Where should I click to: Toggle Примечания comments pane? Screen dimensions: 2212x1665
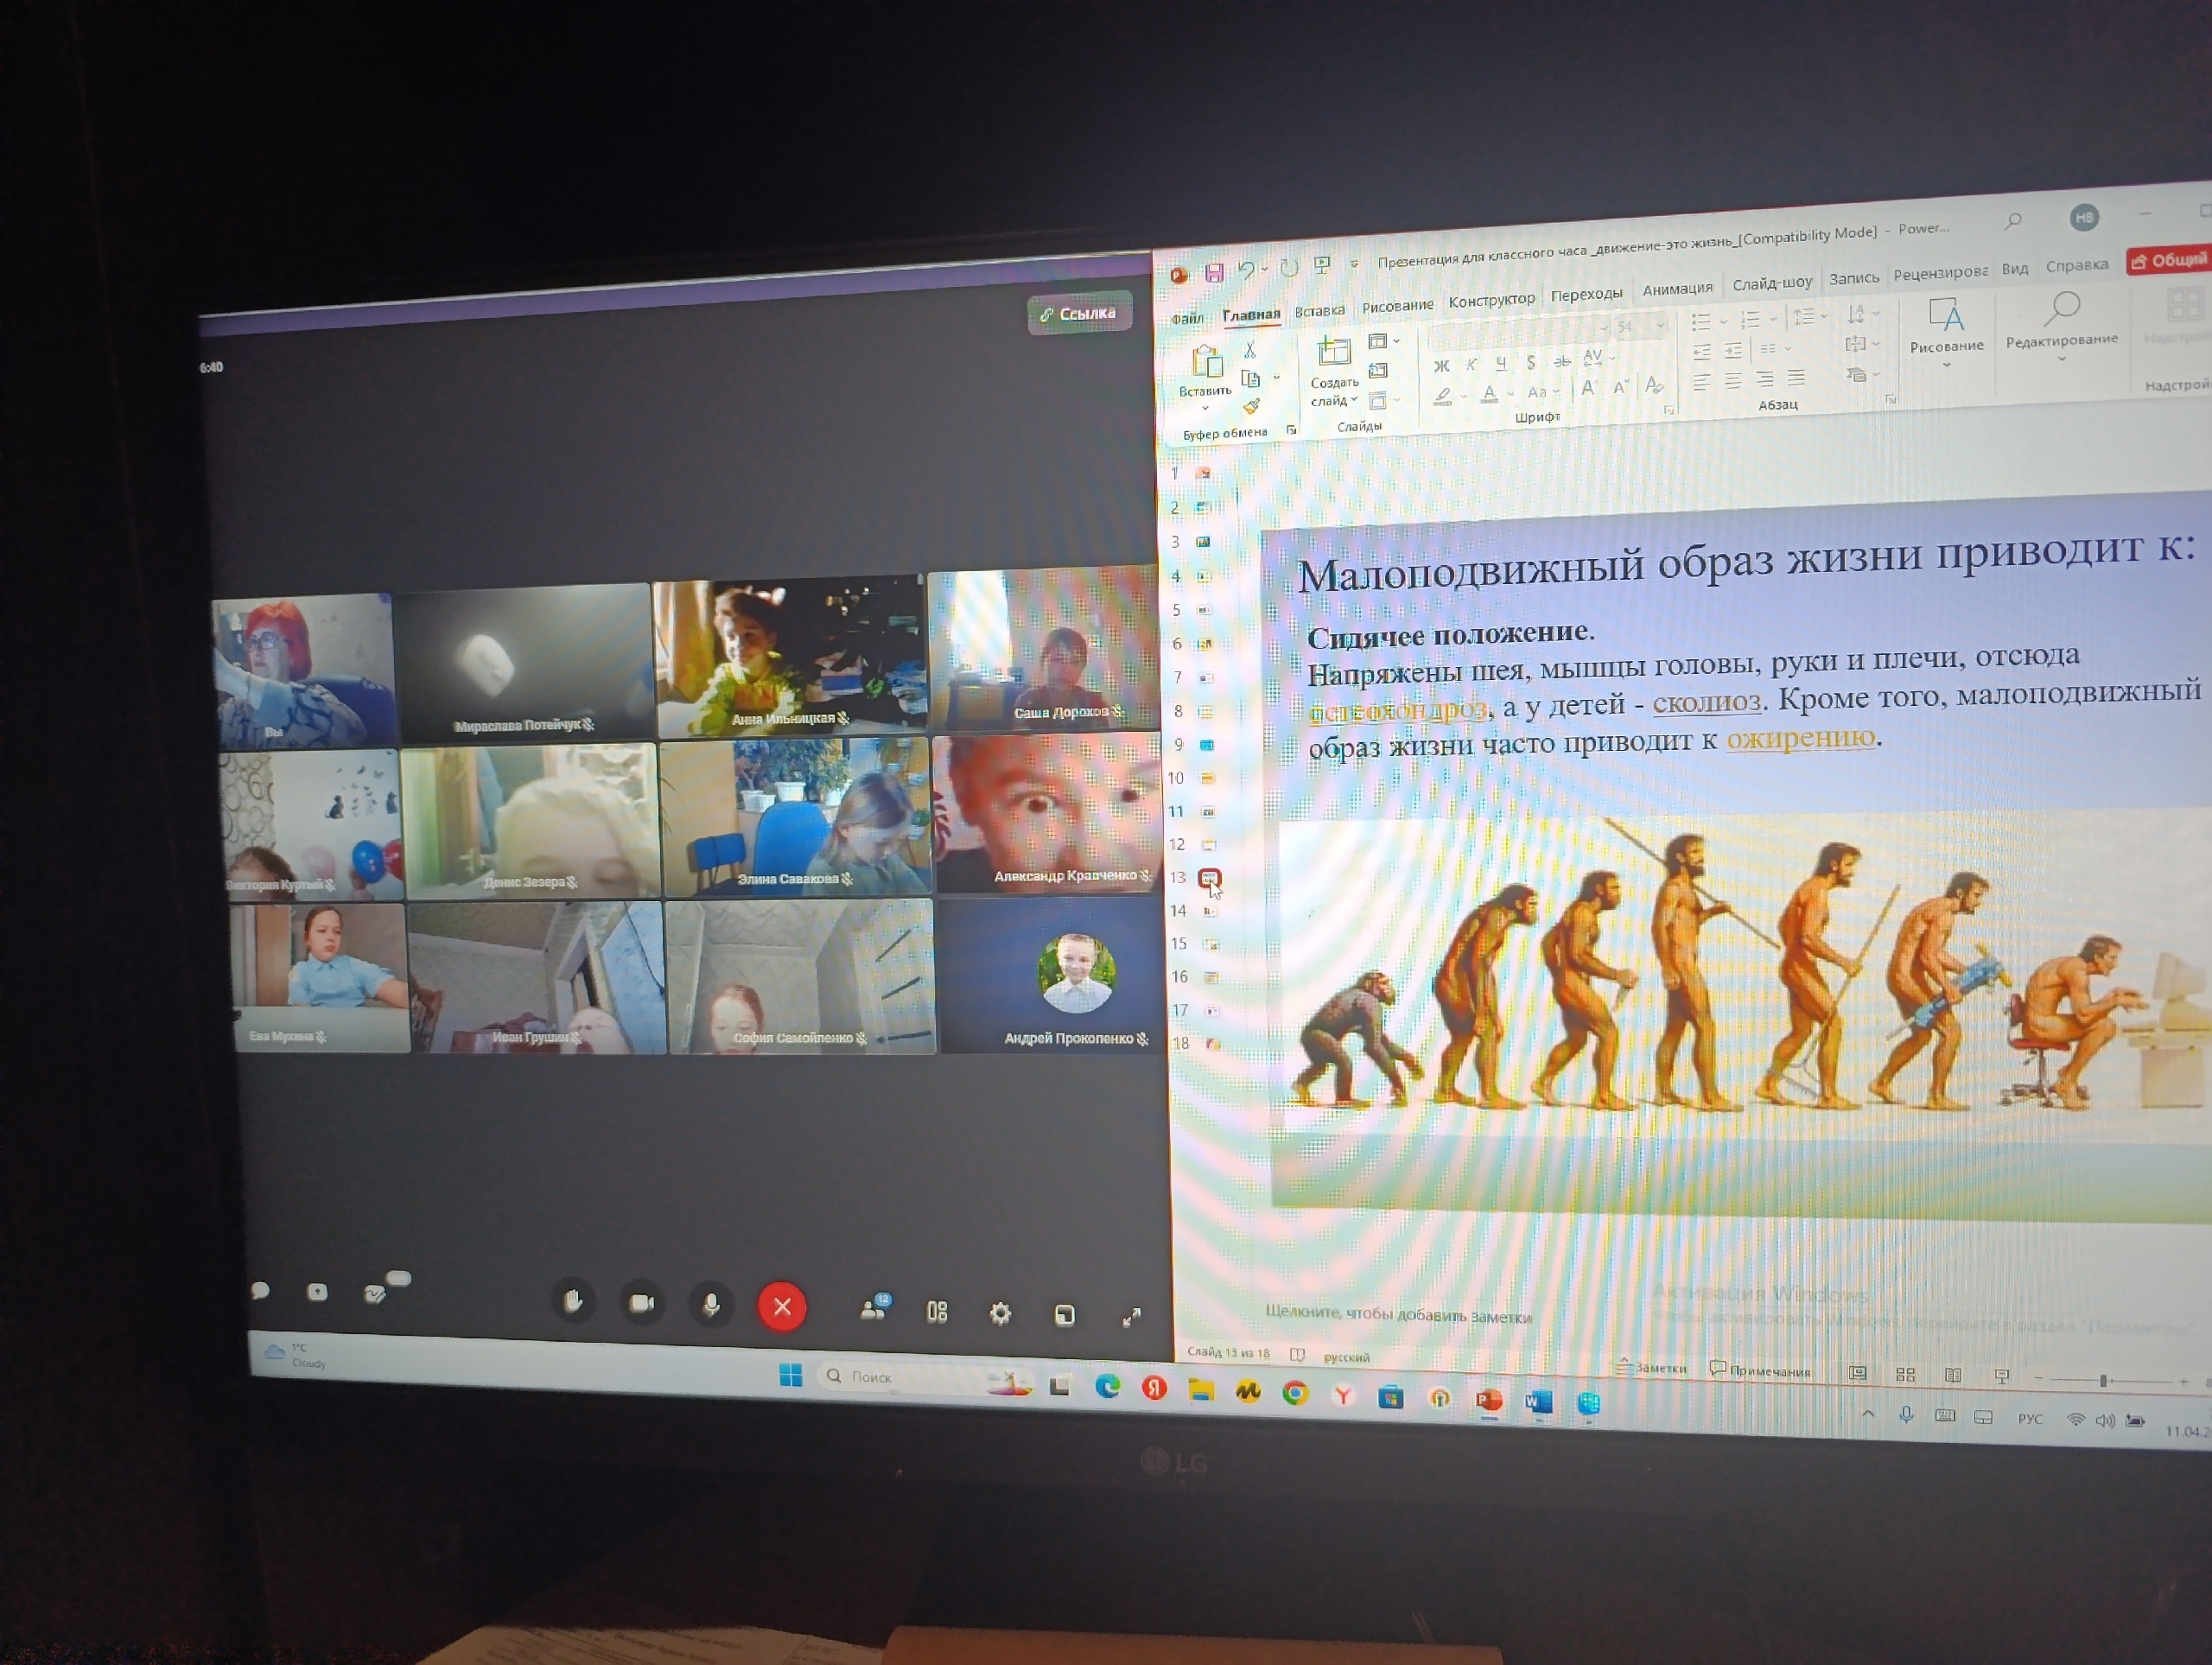1761,1370
